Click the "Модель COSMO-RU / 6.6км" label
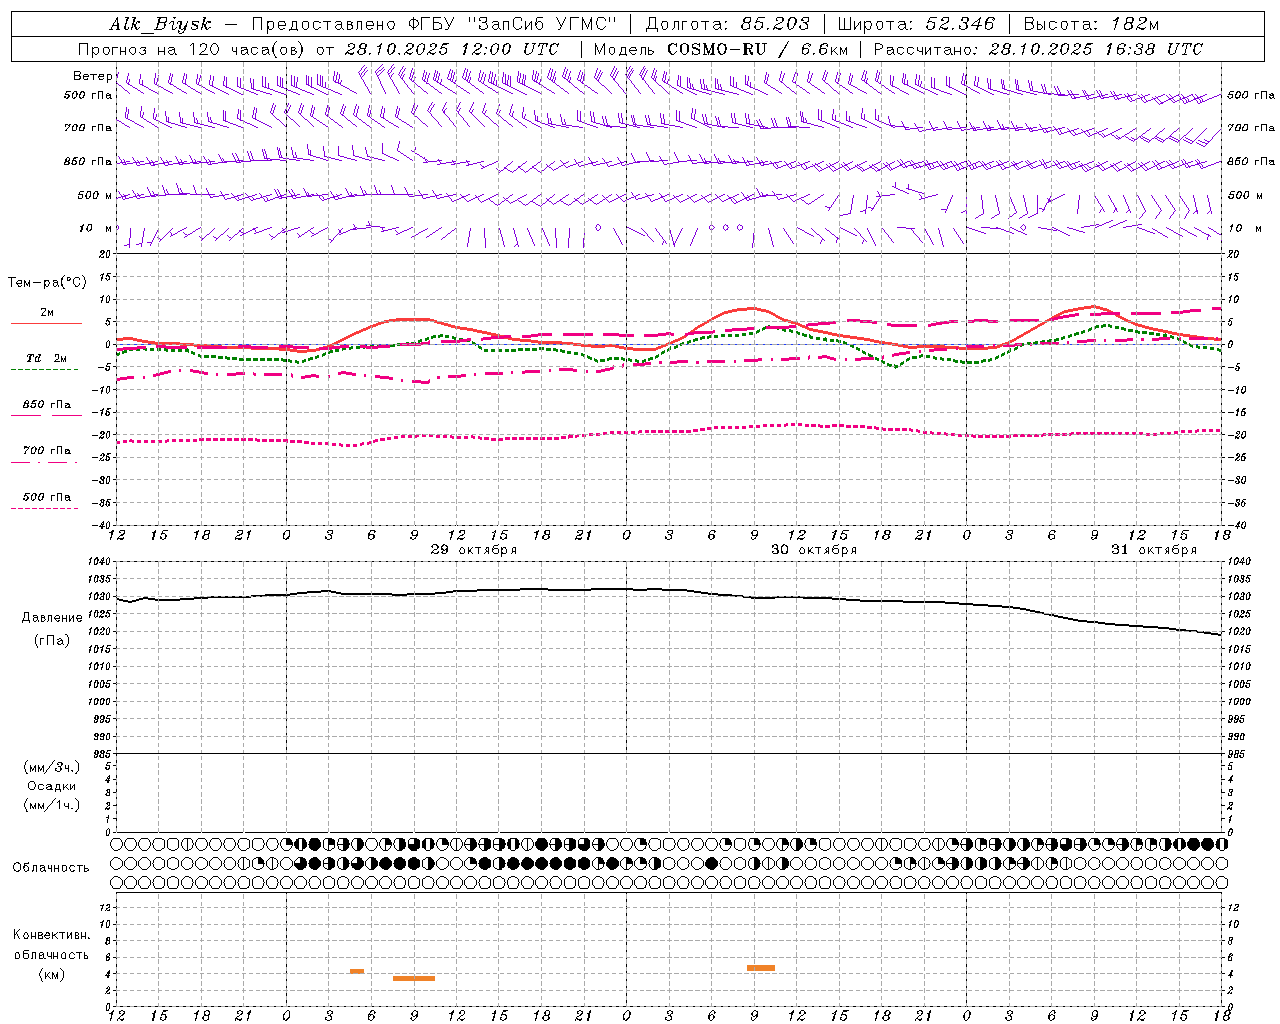Image resolution: width=1280 pixels, height=1024 pixels. tap(721, 49)
